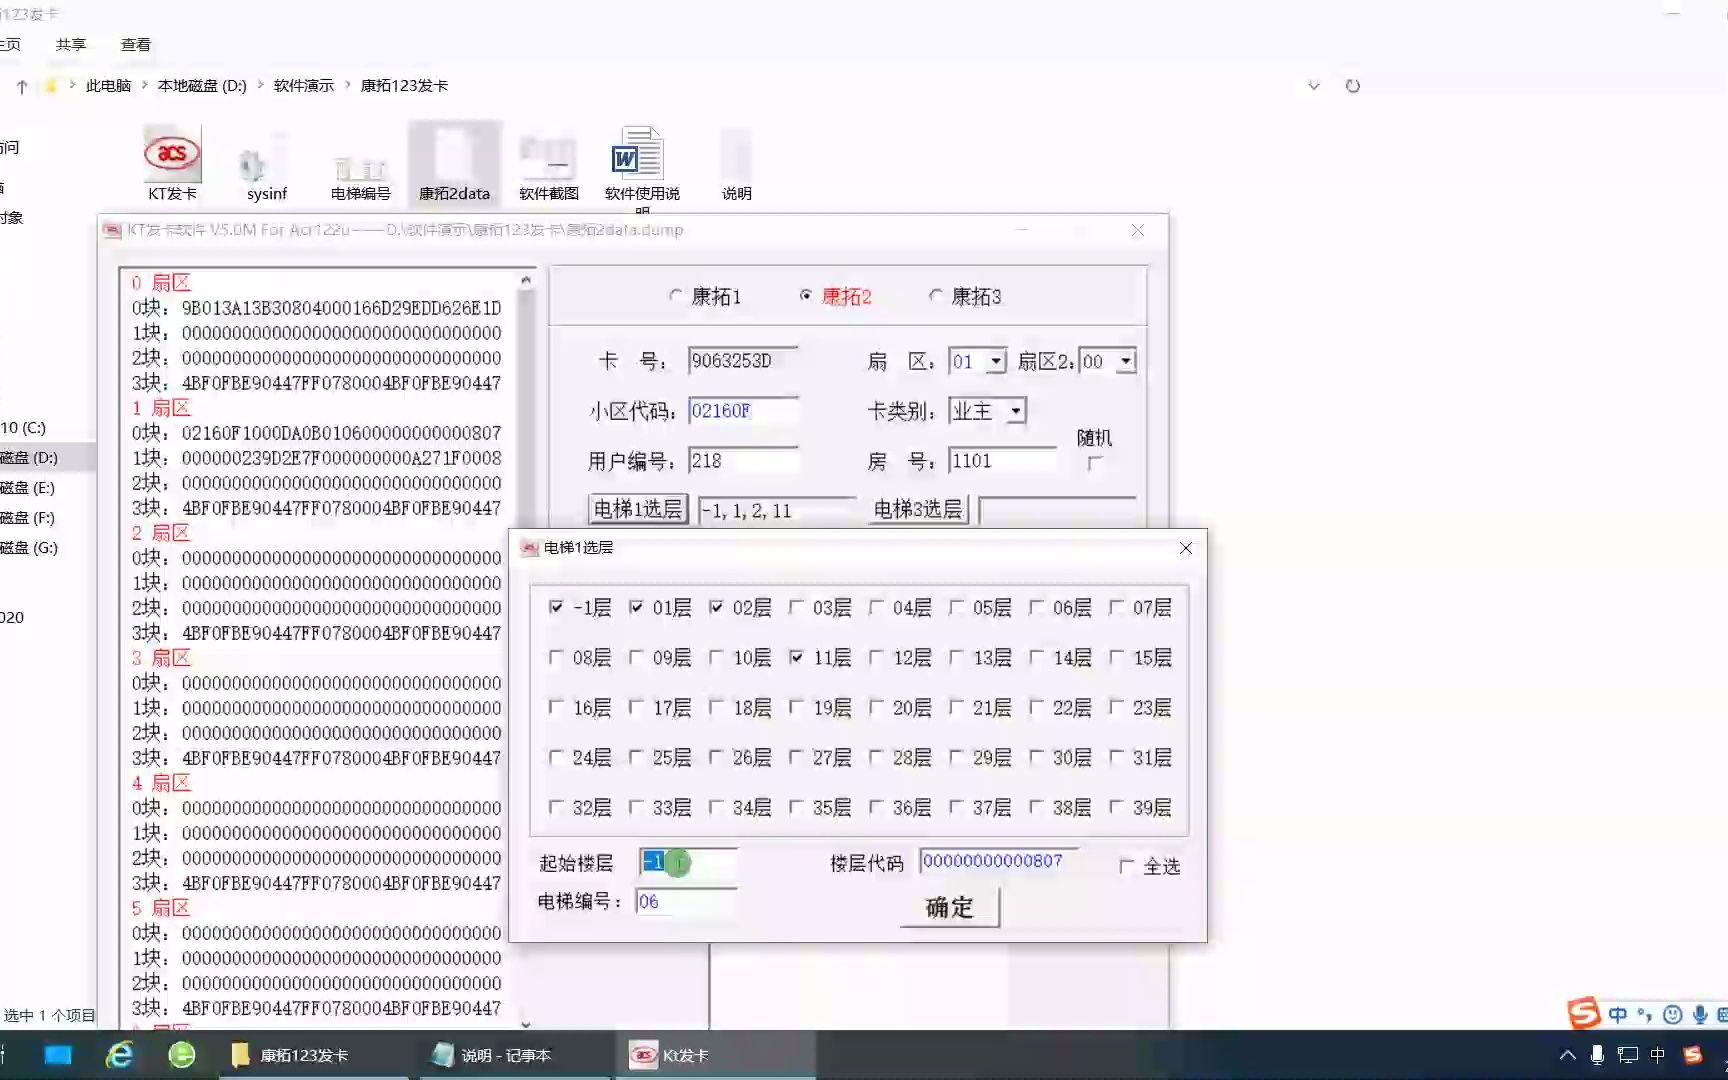Click the 起始楼层 start floor field
The width and height of the screenshot is (1728, 1080).
688,862
